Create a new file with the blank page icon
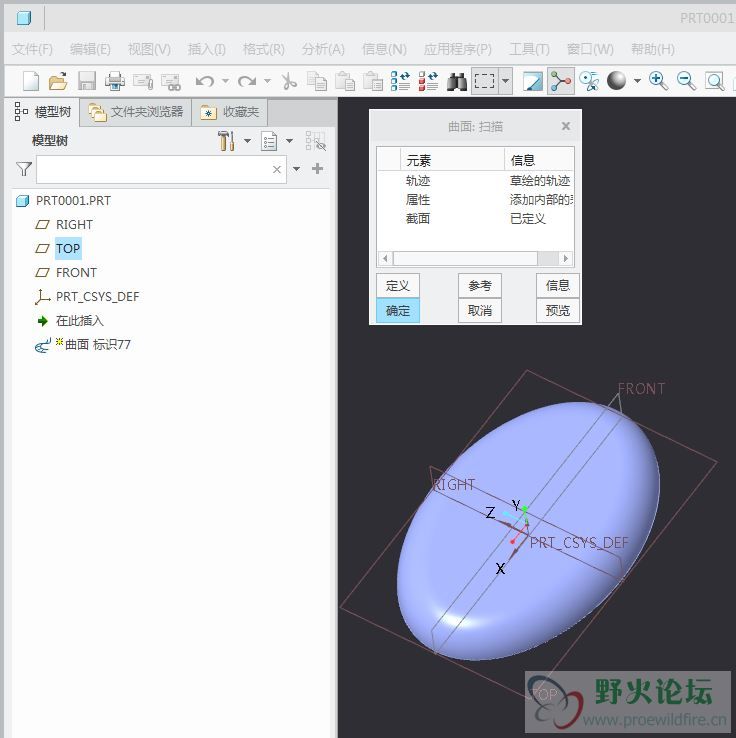 click(x=31, y=81)
